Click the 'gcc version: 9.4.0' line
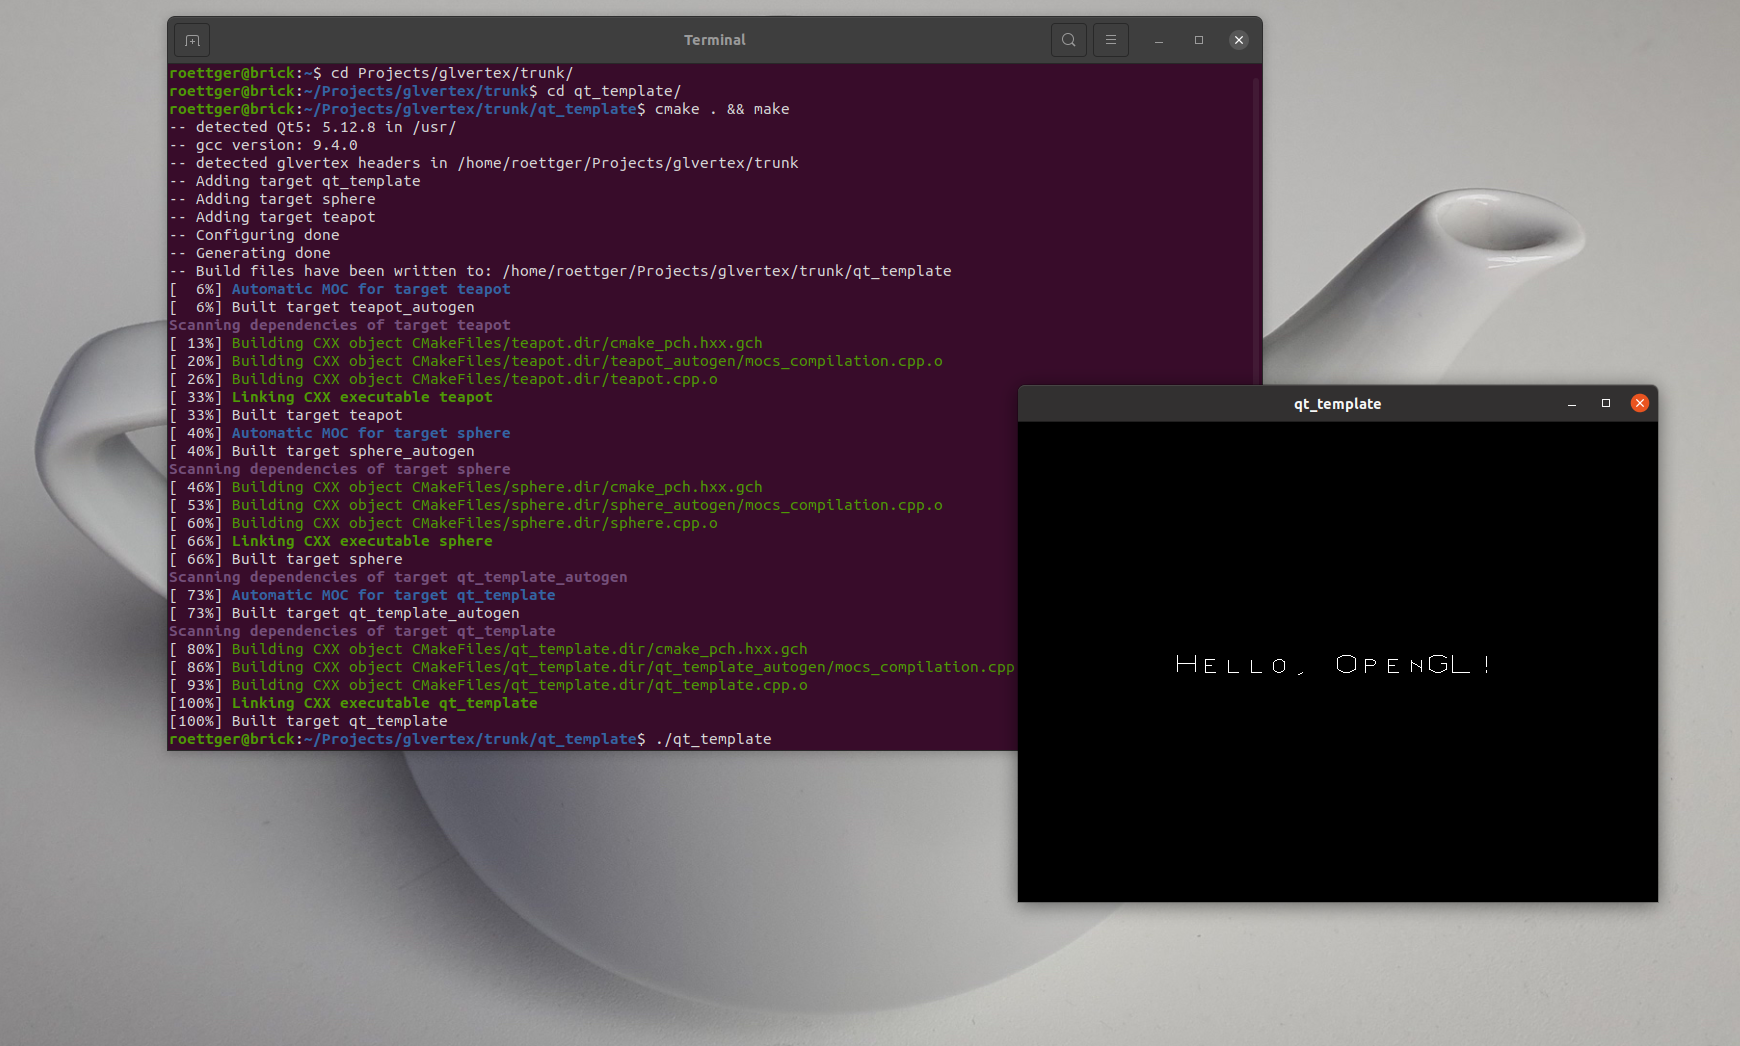Screen dimensions: 1740x1046 pos(264,145)
